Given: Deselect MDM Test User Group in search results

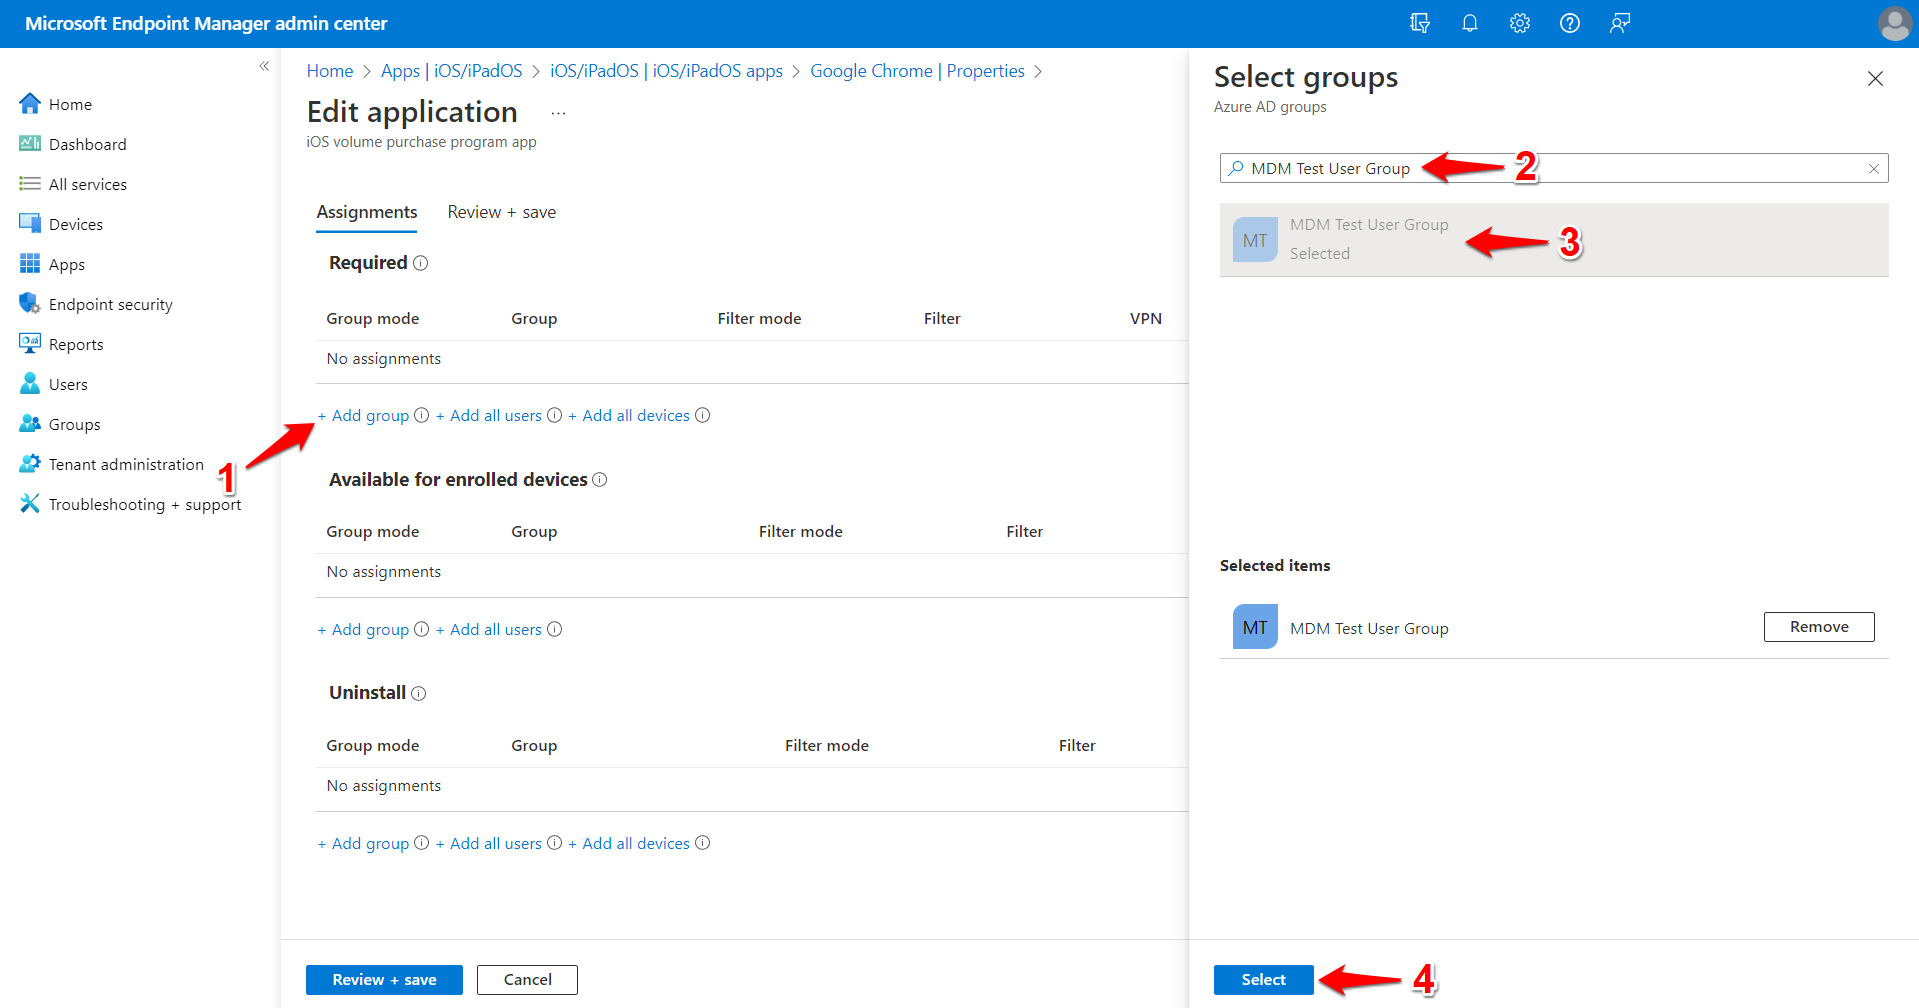Looking at the screenshot, I should click(x=1369, y=239).
